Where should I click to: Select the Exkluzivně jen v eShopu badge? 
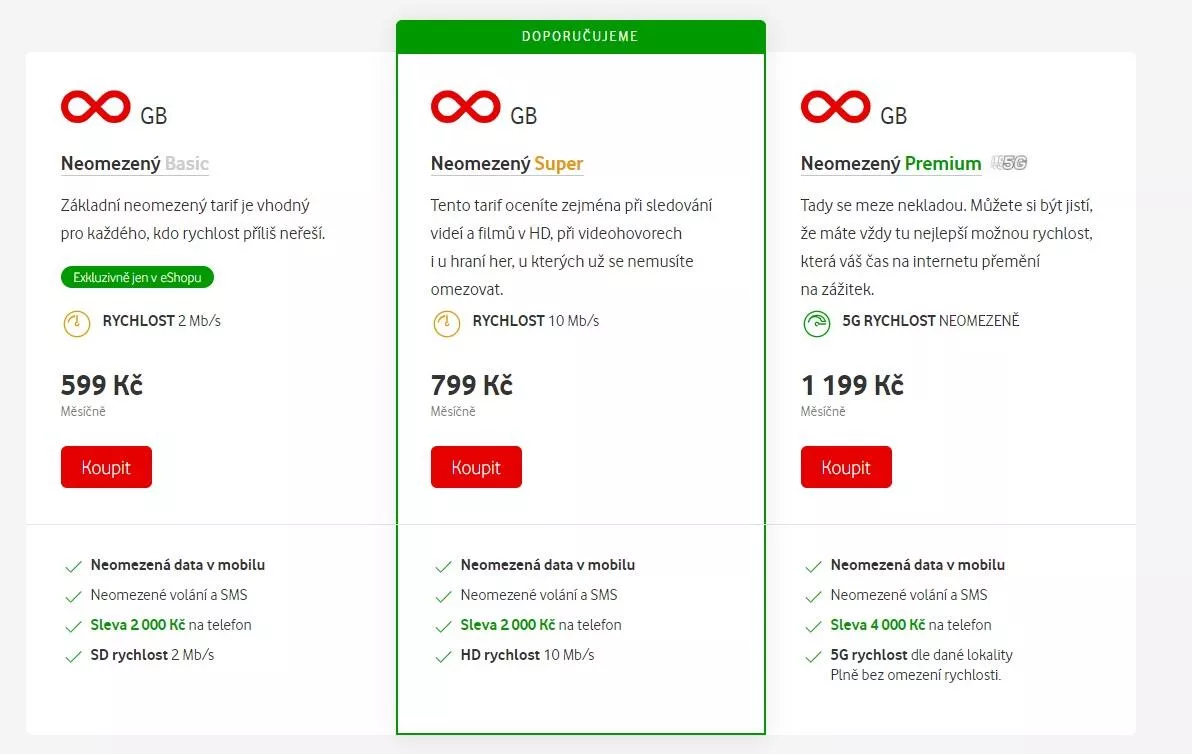(x=137, y=277)
